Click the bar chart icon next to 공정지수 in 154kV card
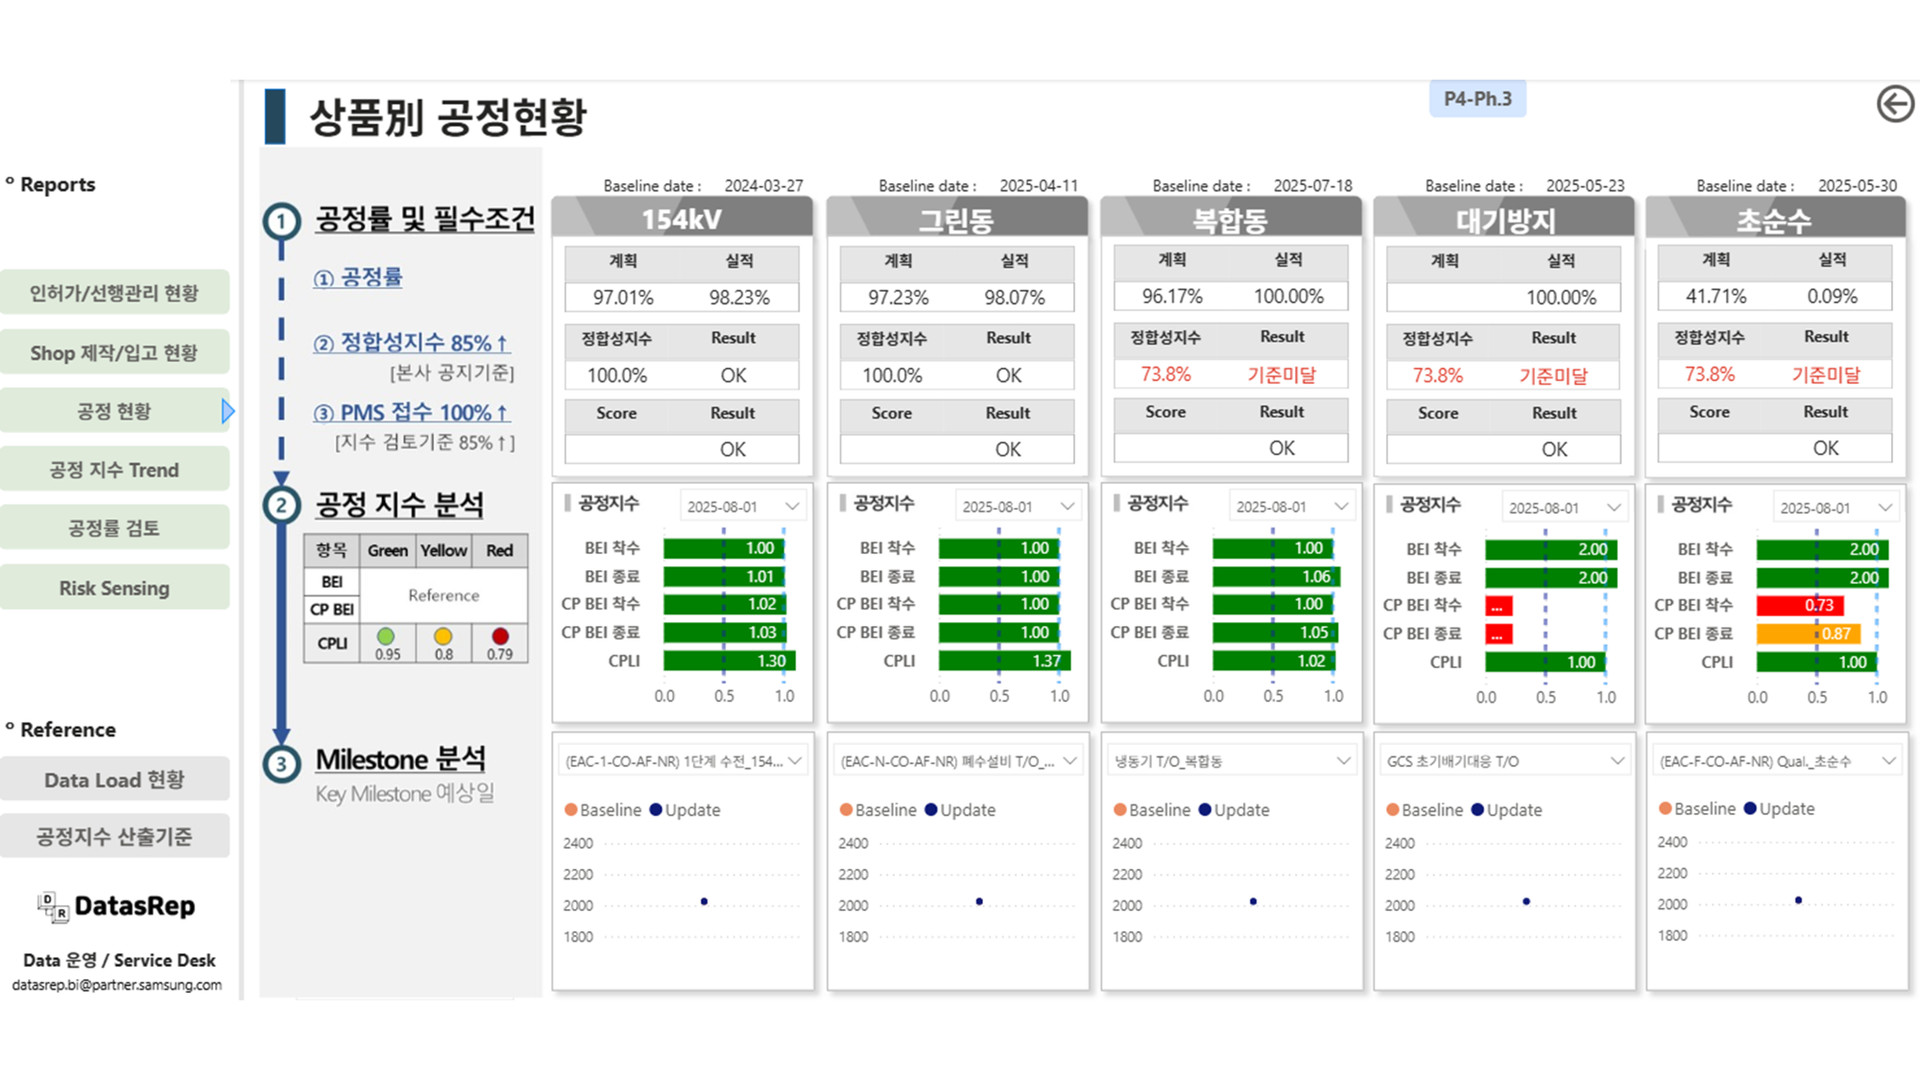 click(569, 505)
